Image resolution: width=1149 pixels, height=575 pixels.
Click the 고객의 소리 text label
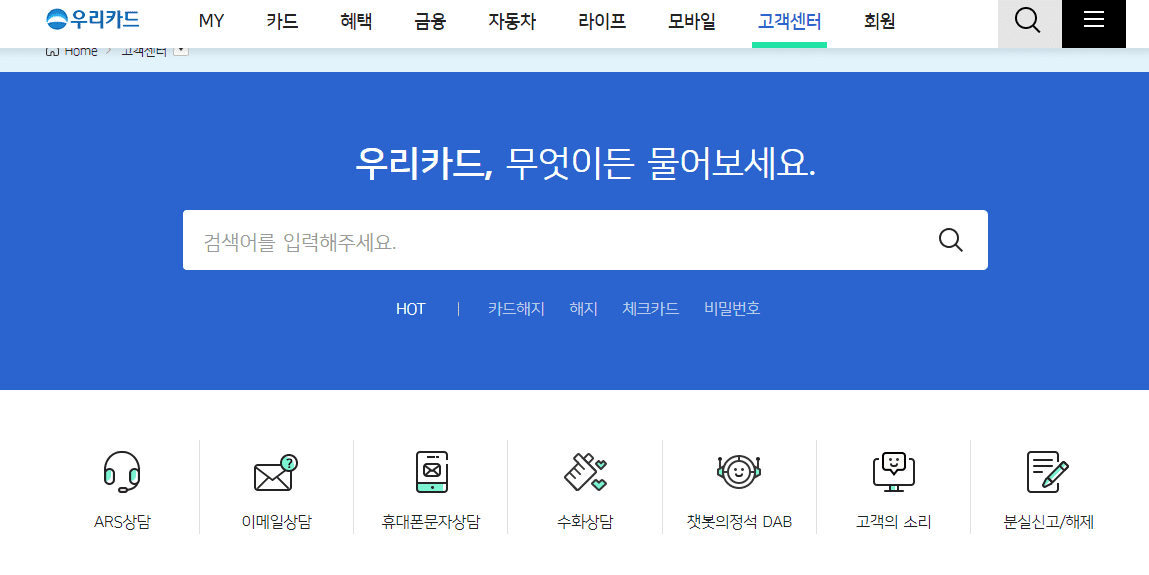point(893,522)
